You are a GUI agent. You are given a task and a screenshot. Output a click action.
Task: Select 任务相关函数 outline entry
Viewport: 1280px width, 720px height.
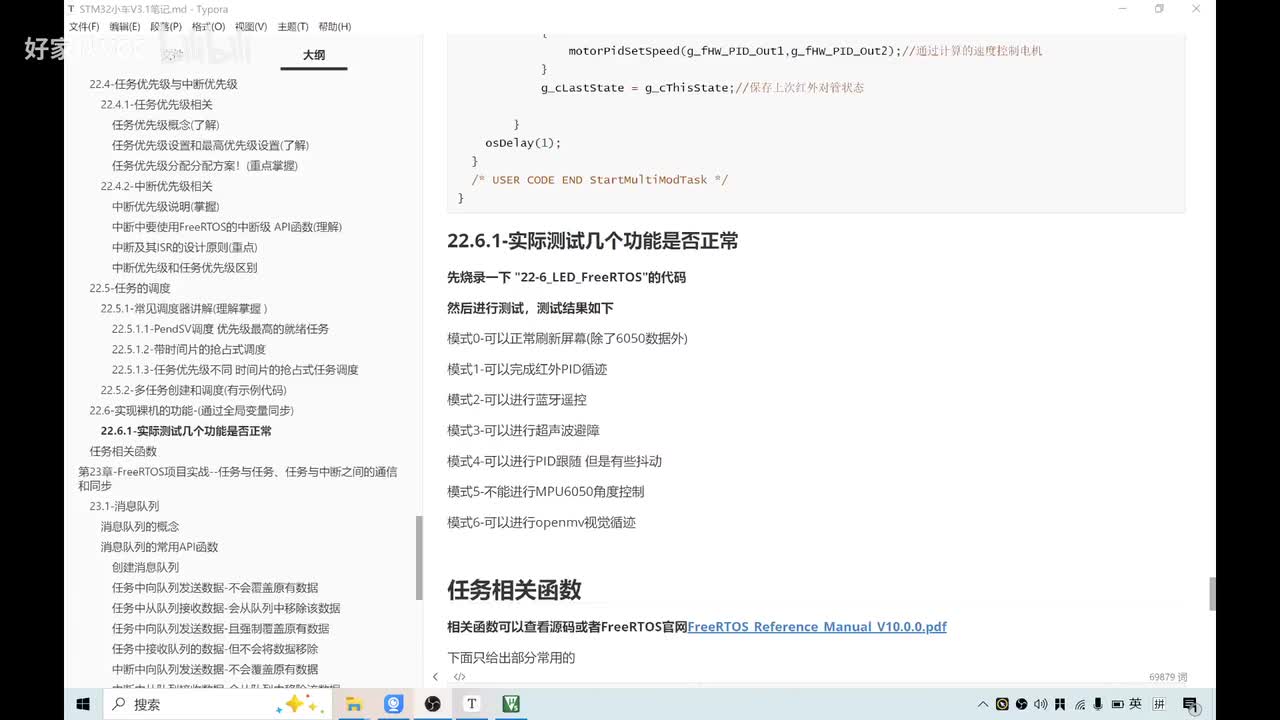(x=123, y=452)
